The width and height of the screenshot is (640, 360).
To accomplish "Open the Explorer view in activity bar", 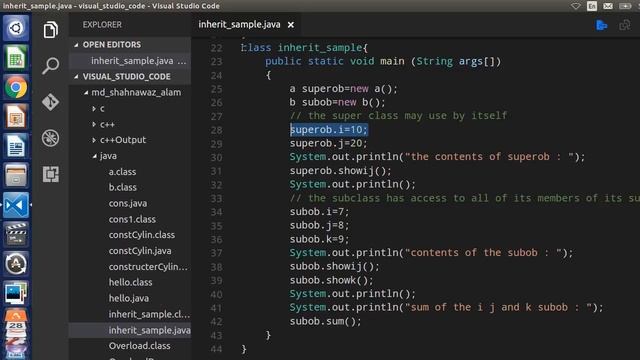I will [x=51, y=30].
